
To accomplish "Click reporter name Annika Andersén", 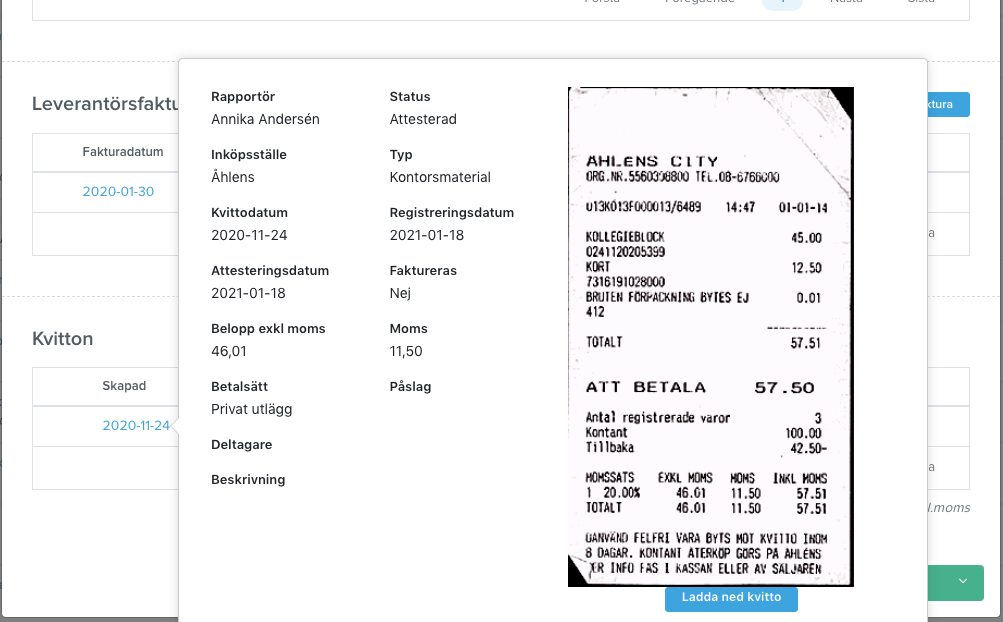I will (265, 120).
